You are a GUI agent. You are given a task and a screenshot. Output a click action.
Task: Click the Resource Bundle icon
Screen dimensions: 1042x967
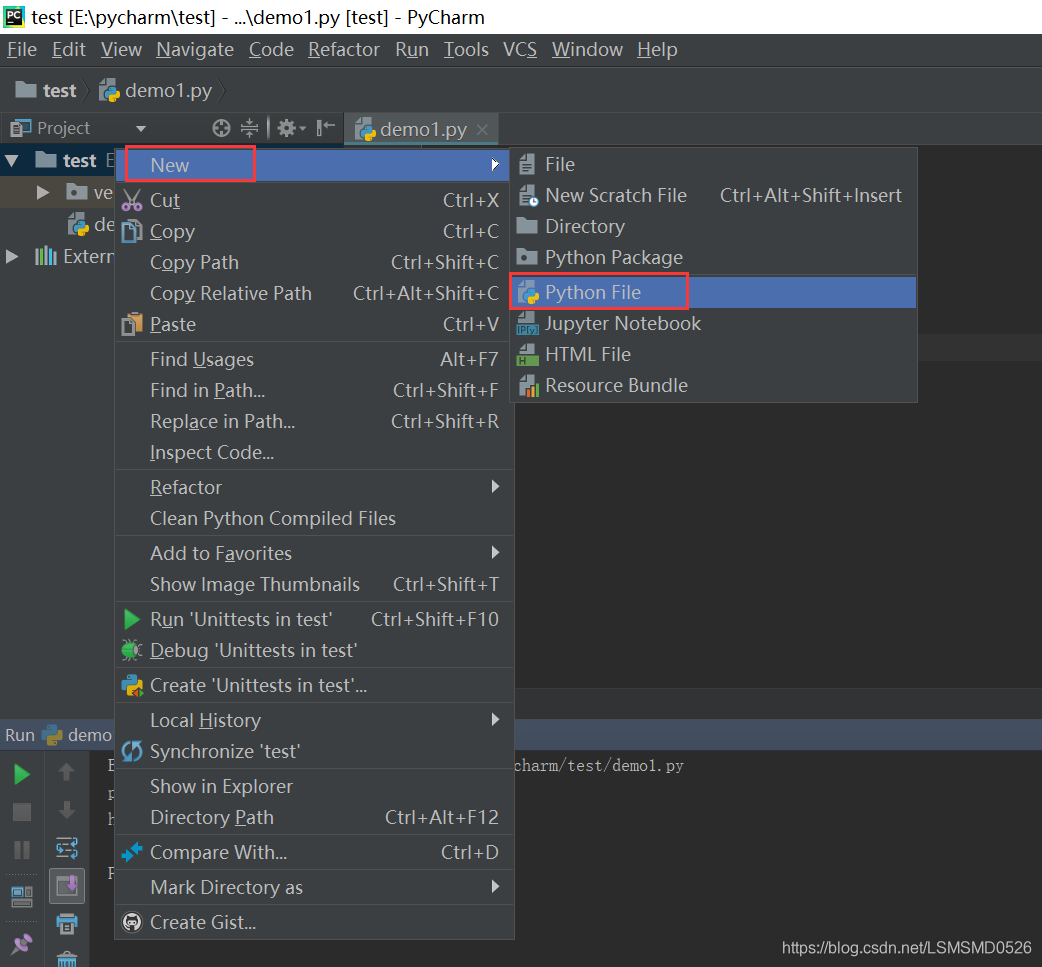tap(528, 385)
